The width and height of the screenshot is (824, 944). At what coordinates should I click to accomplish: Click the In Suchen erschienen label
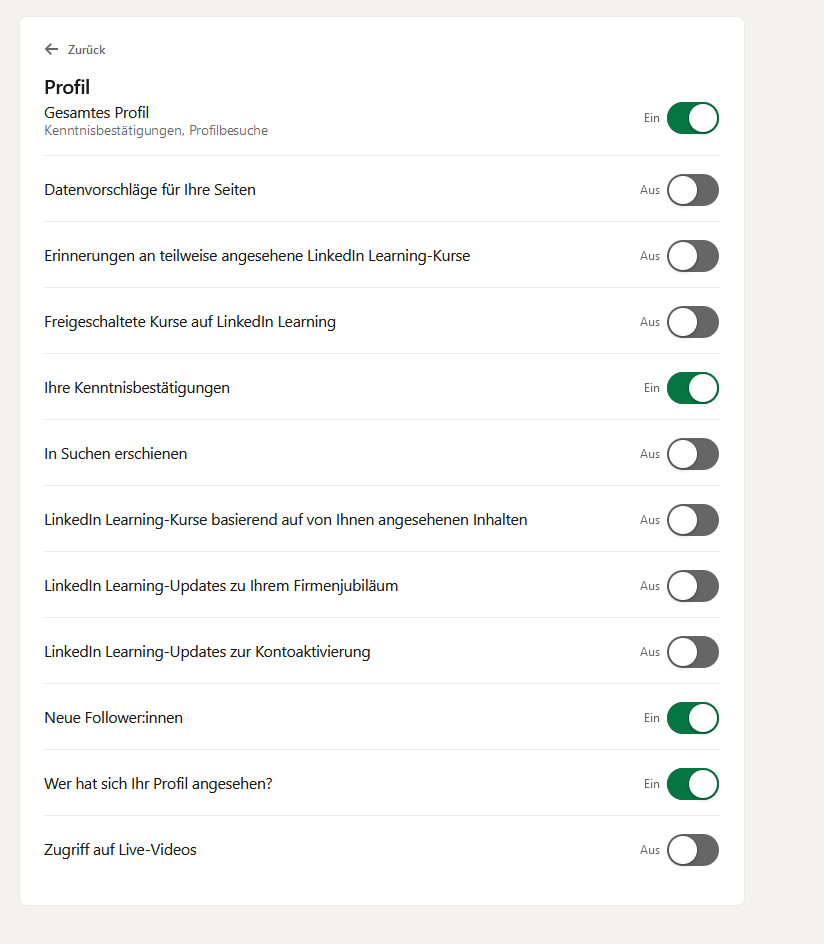(115, 454)
